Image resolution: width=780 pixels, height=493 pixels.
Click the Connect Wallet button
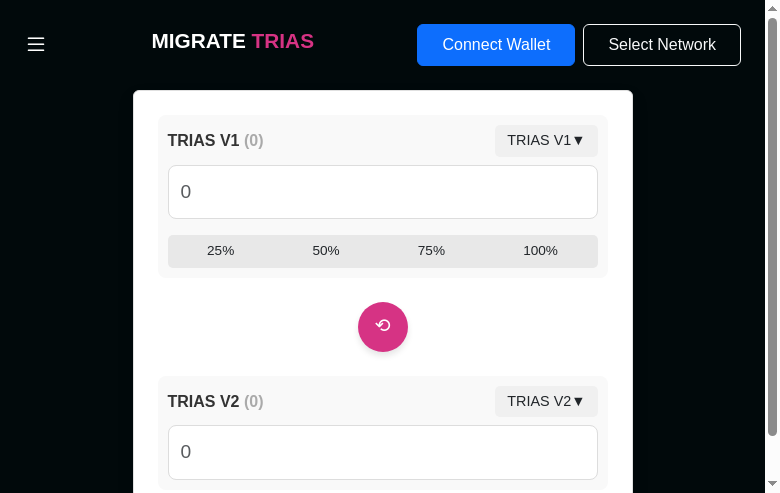click(496, 45)
